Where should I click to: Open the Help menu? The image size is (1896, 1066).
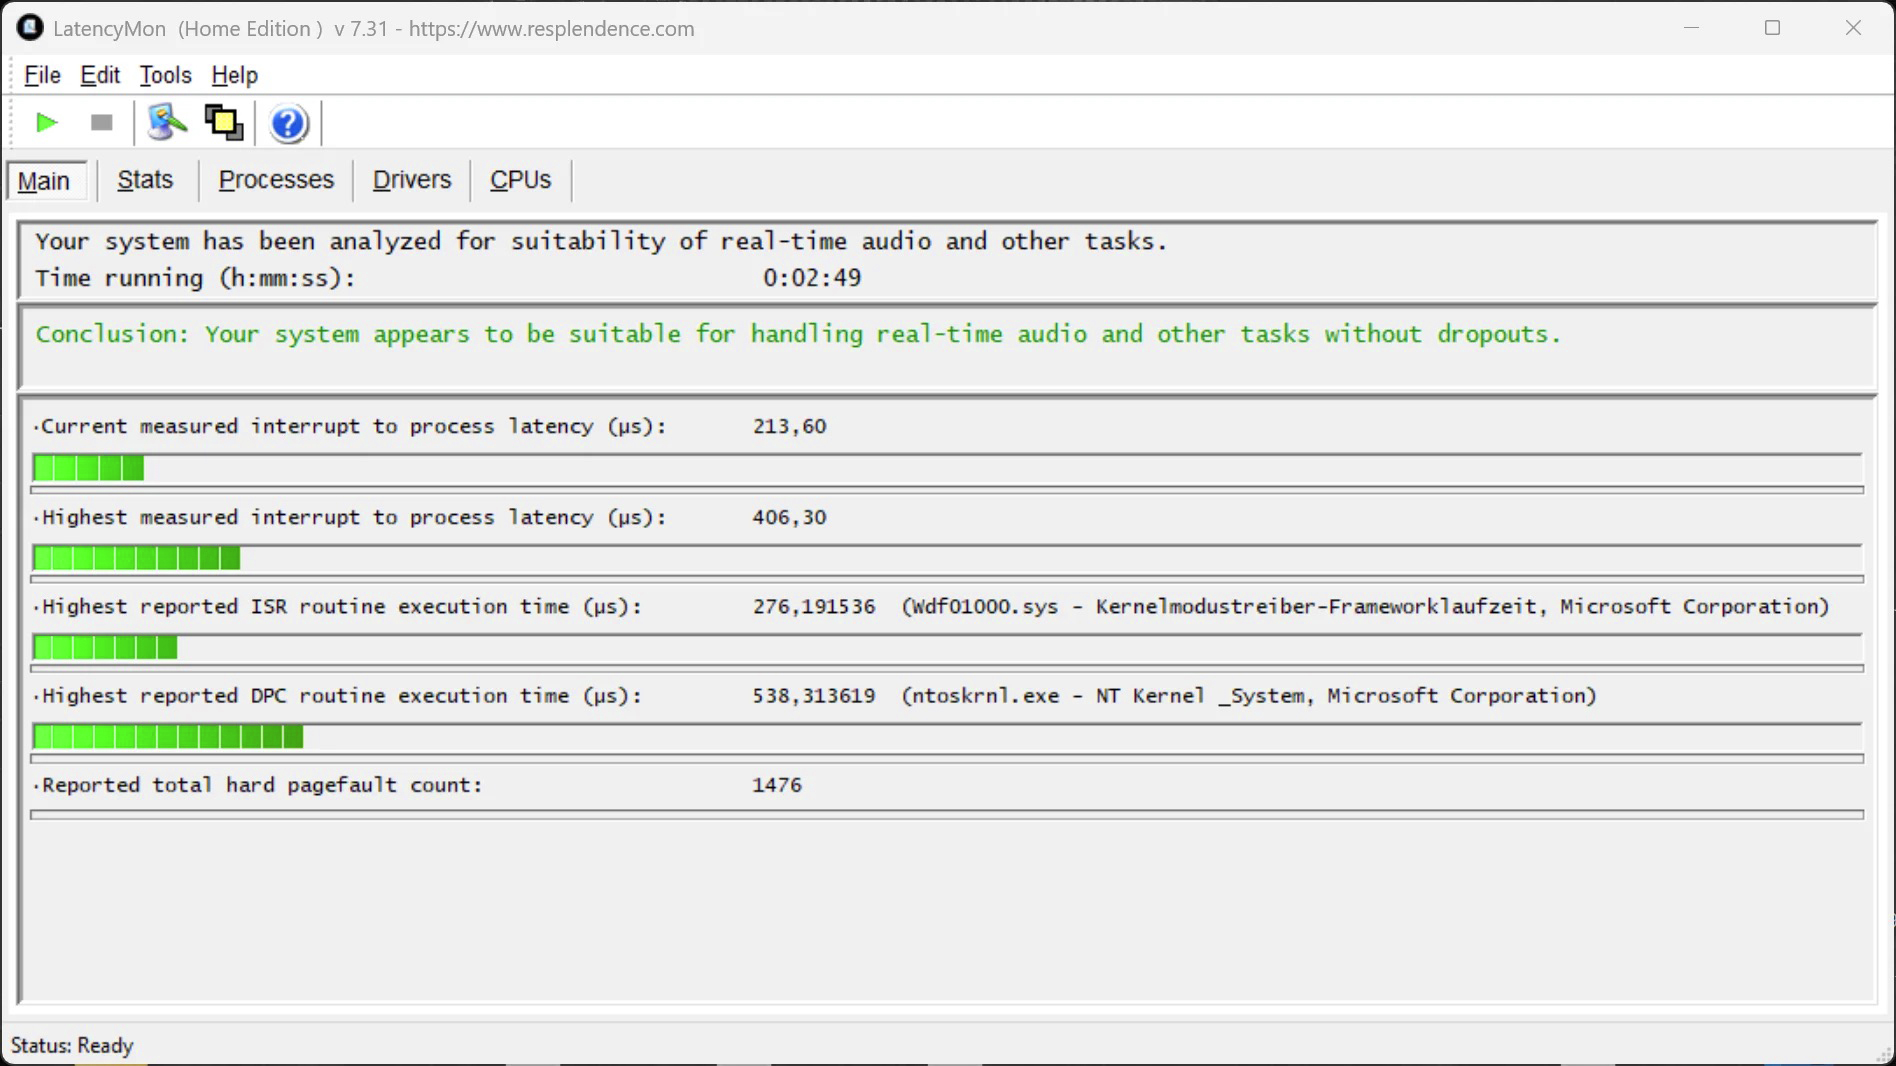click(234, 75)
